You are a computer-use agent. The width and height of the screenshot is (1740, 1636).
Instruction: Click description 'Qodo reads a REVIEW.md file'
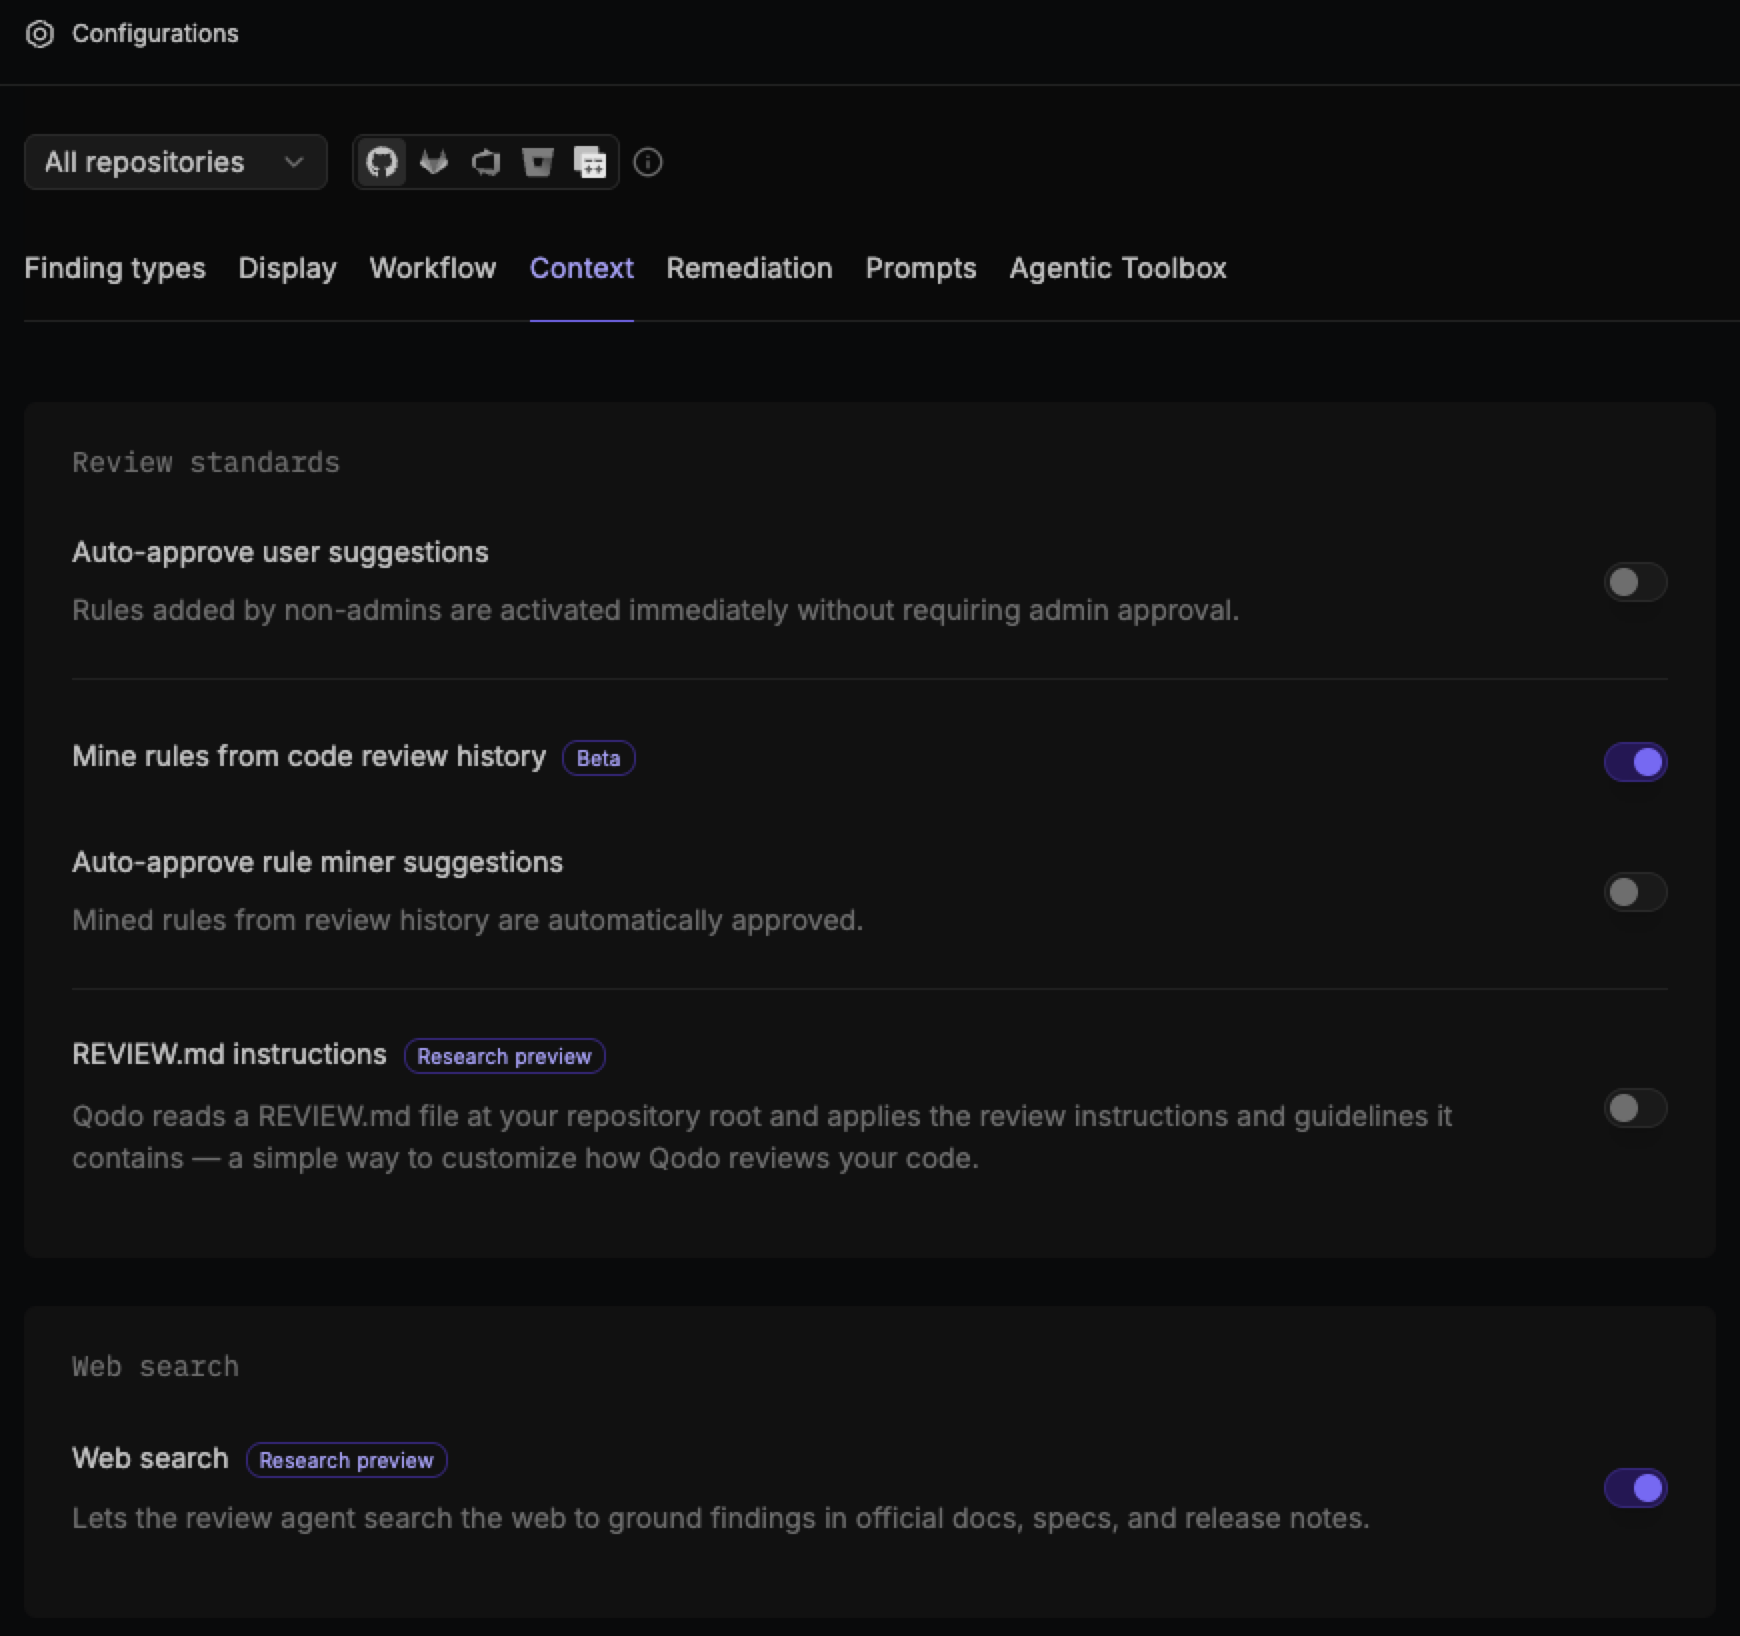click(762, 1137)
